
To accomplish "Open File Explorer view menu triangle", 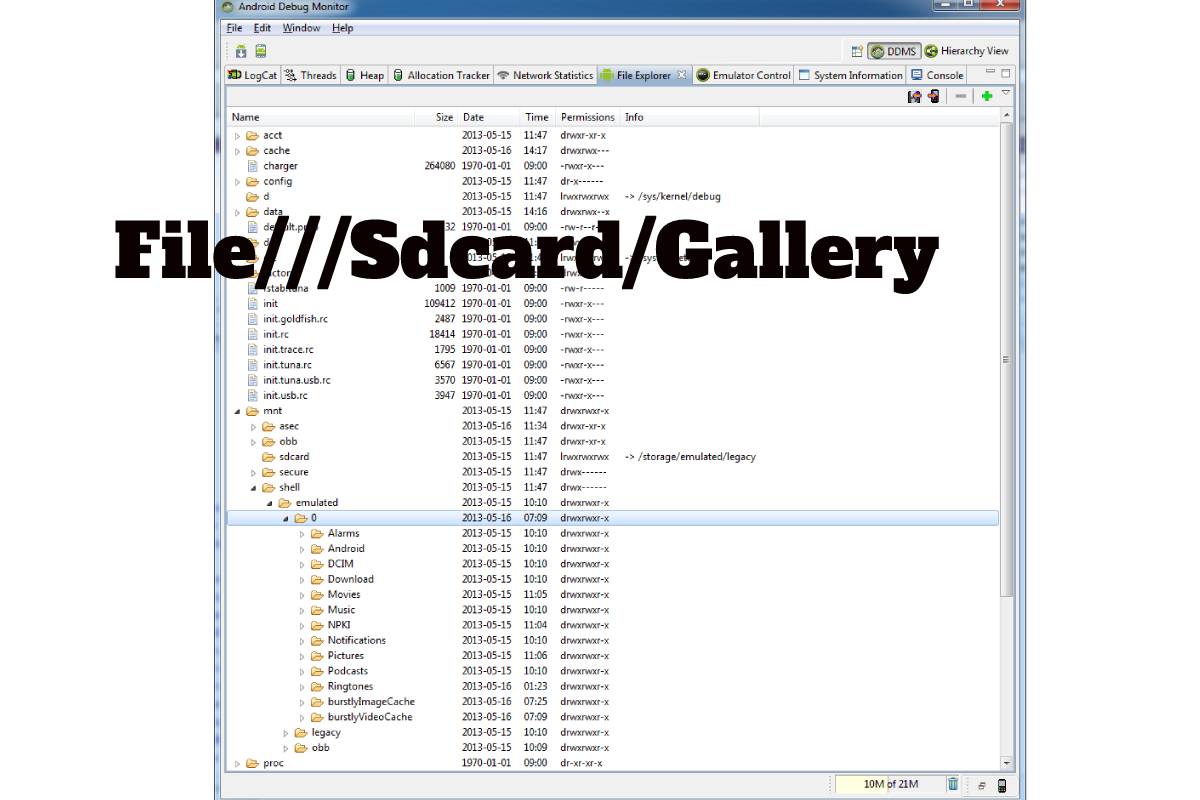I will [x=1006, y=93].
